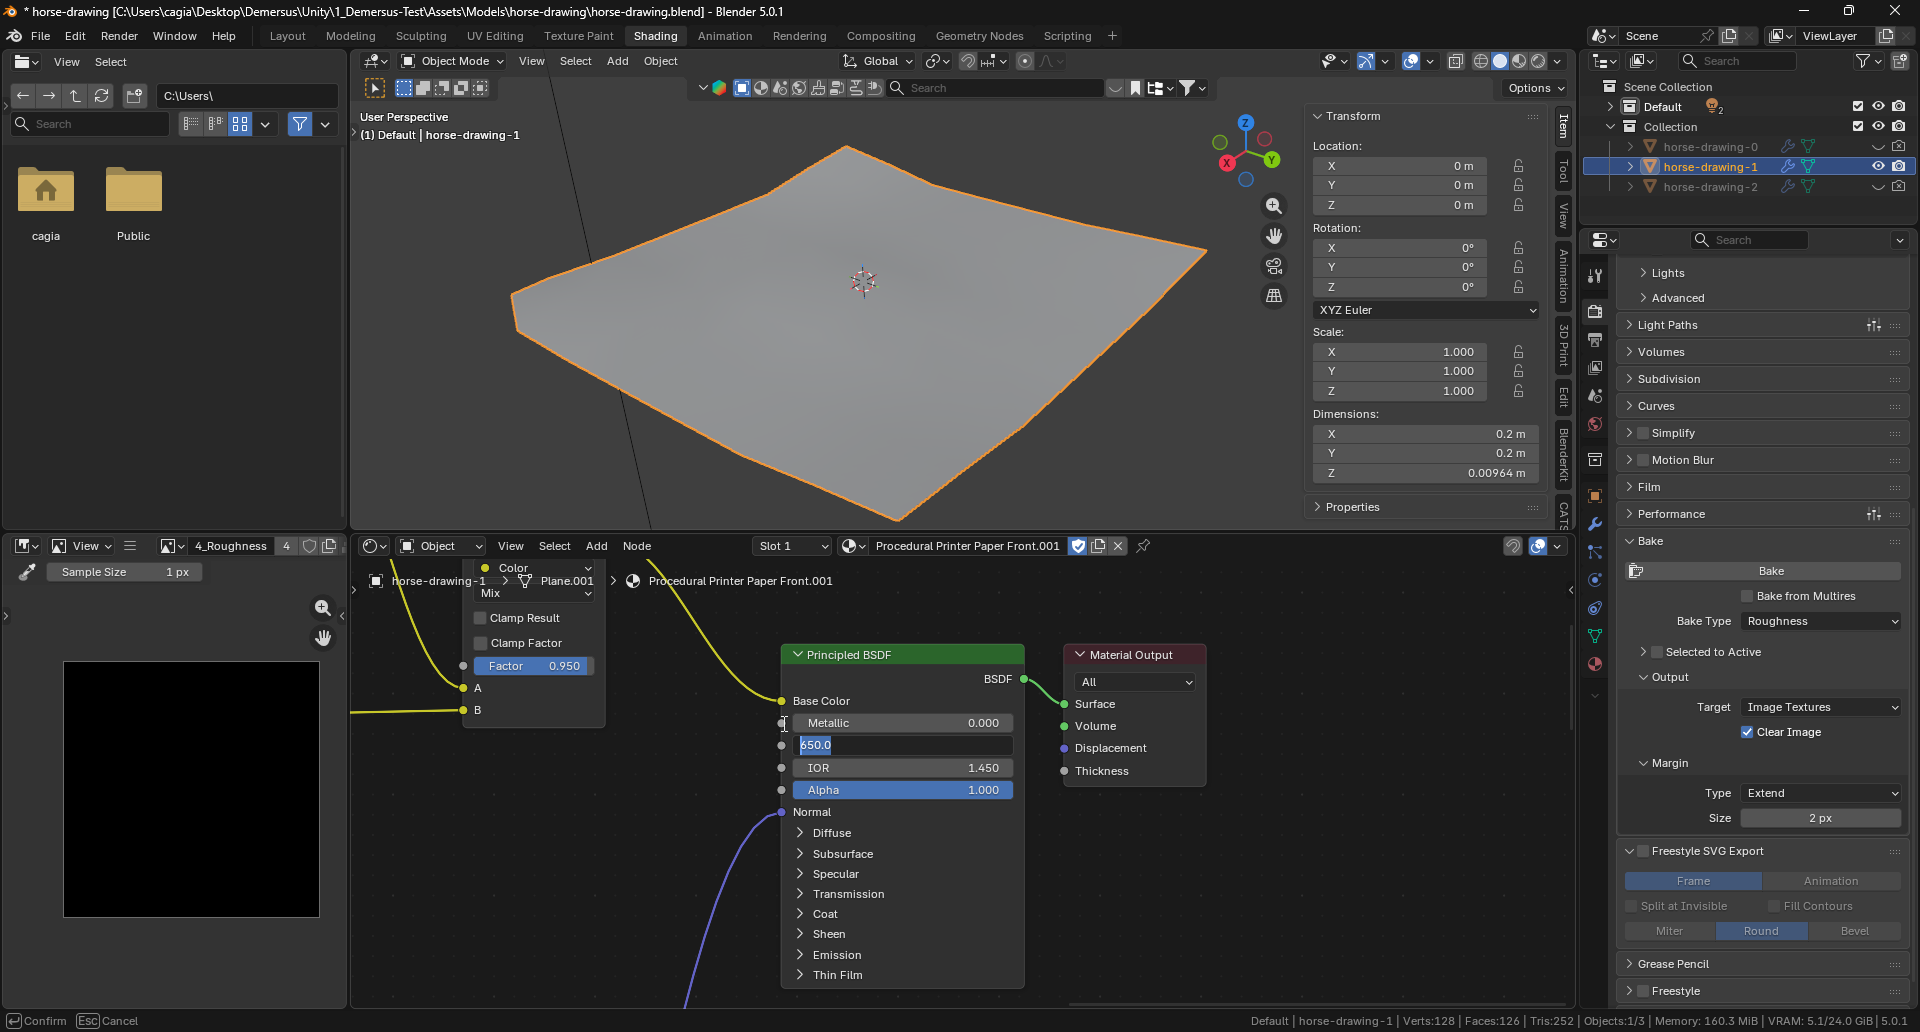Open the margin Type Extend dropdown
1920x1032 pixels.
coord(1821,793)
